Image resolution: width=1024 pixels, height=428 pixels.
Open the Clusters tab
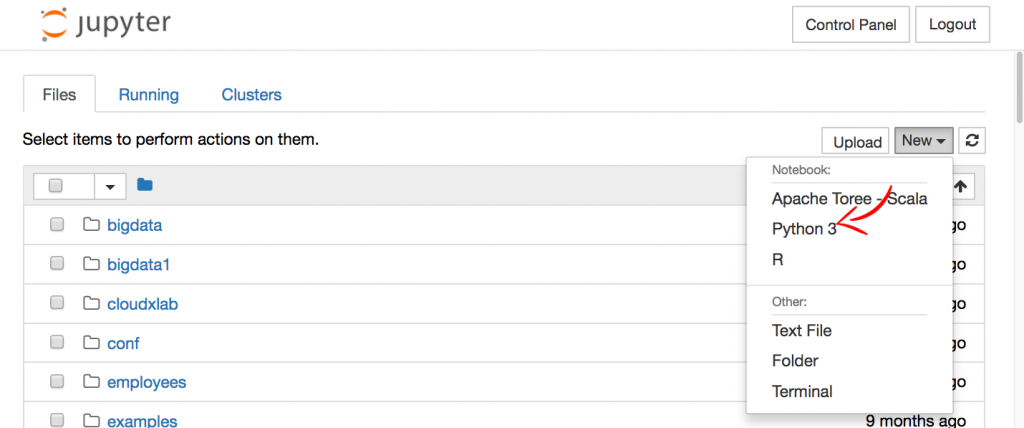[x=251, y=95]
